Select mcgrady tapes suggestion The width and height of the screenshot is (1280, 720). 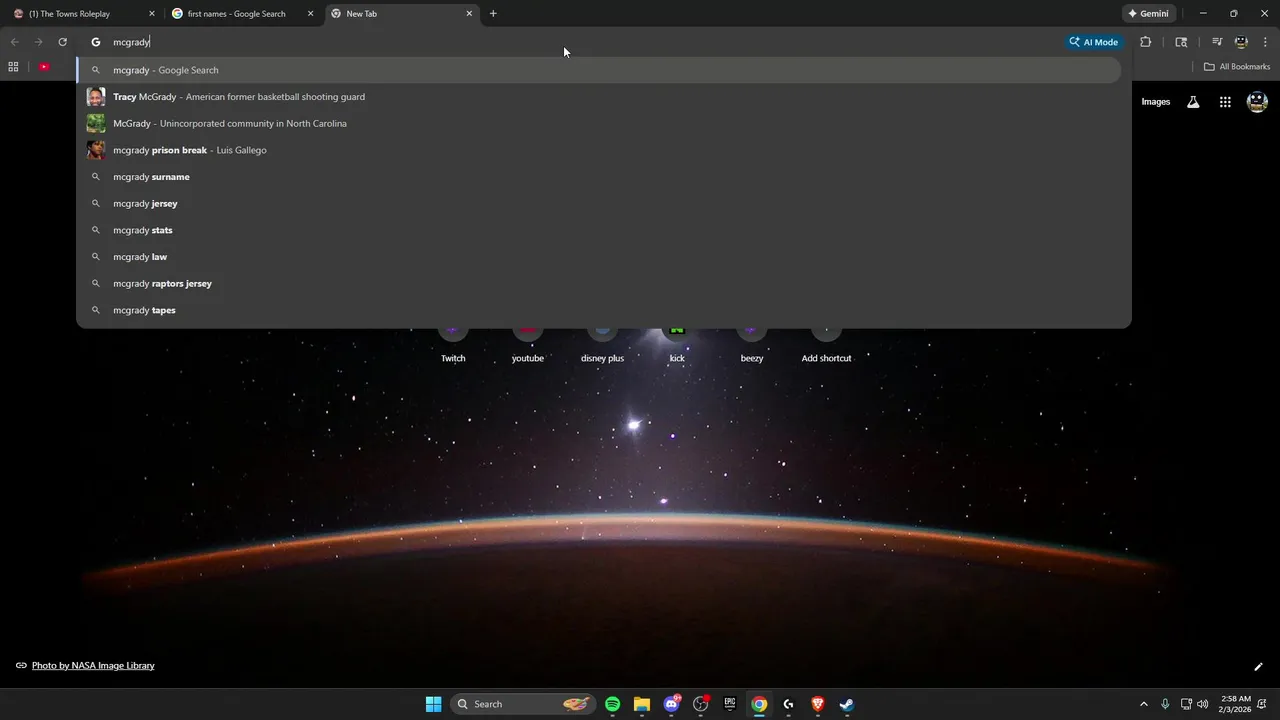[598, 310]
